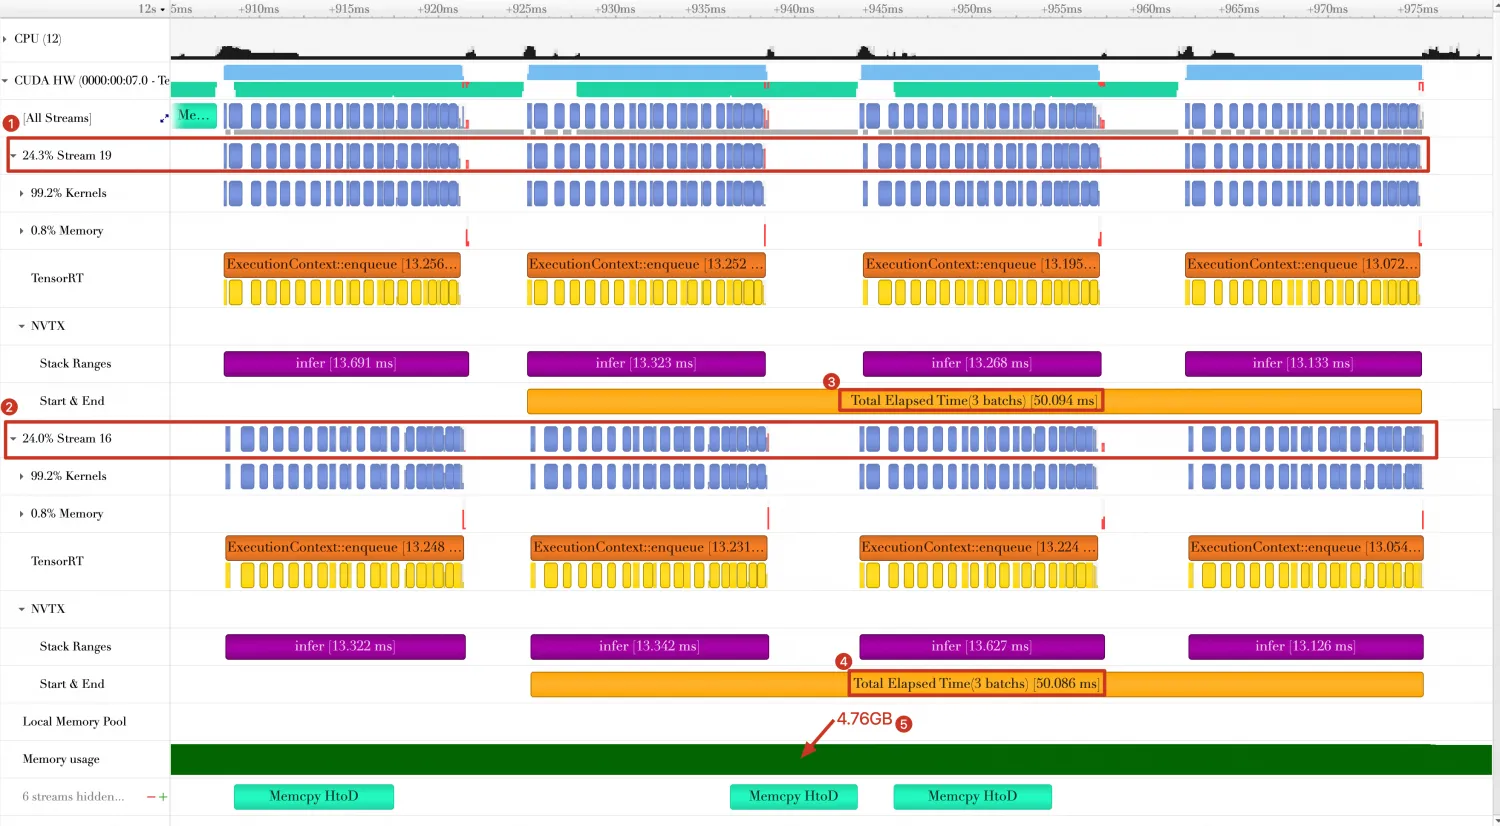Image resolution: width=1500 pixels, height=826 pixels.
Task: Select Start & End row under Stream 16
Action: click(72, 684)
